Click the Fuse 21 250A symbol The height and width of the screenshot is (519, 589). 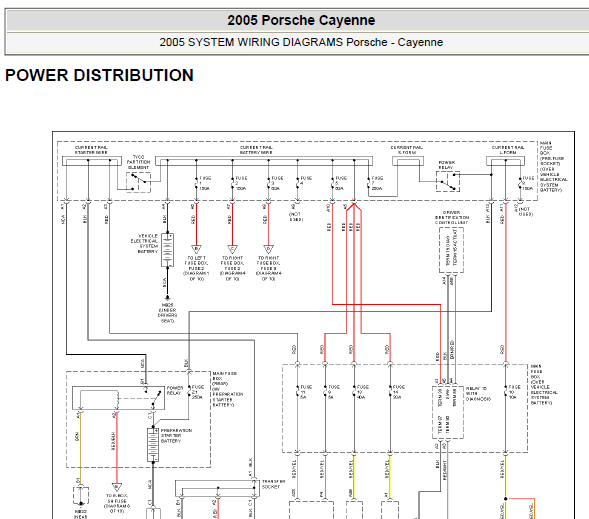[190, 392]
